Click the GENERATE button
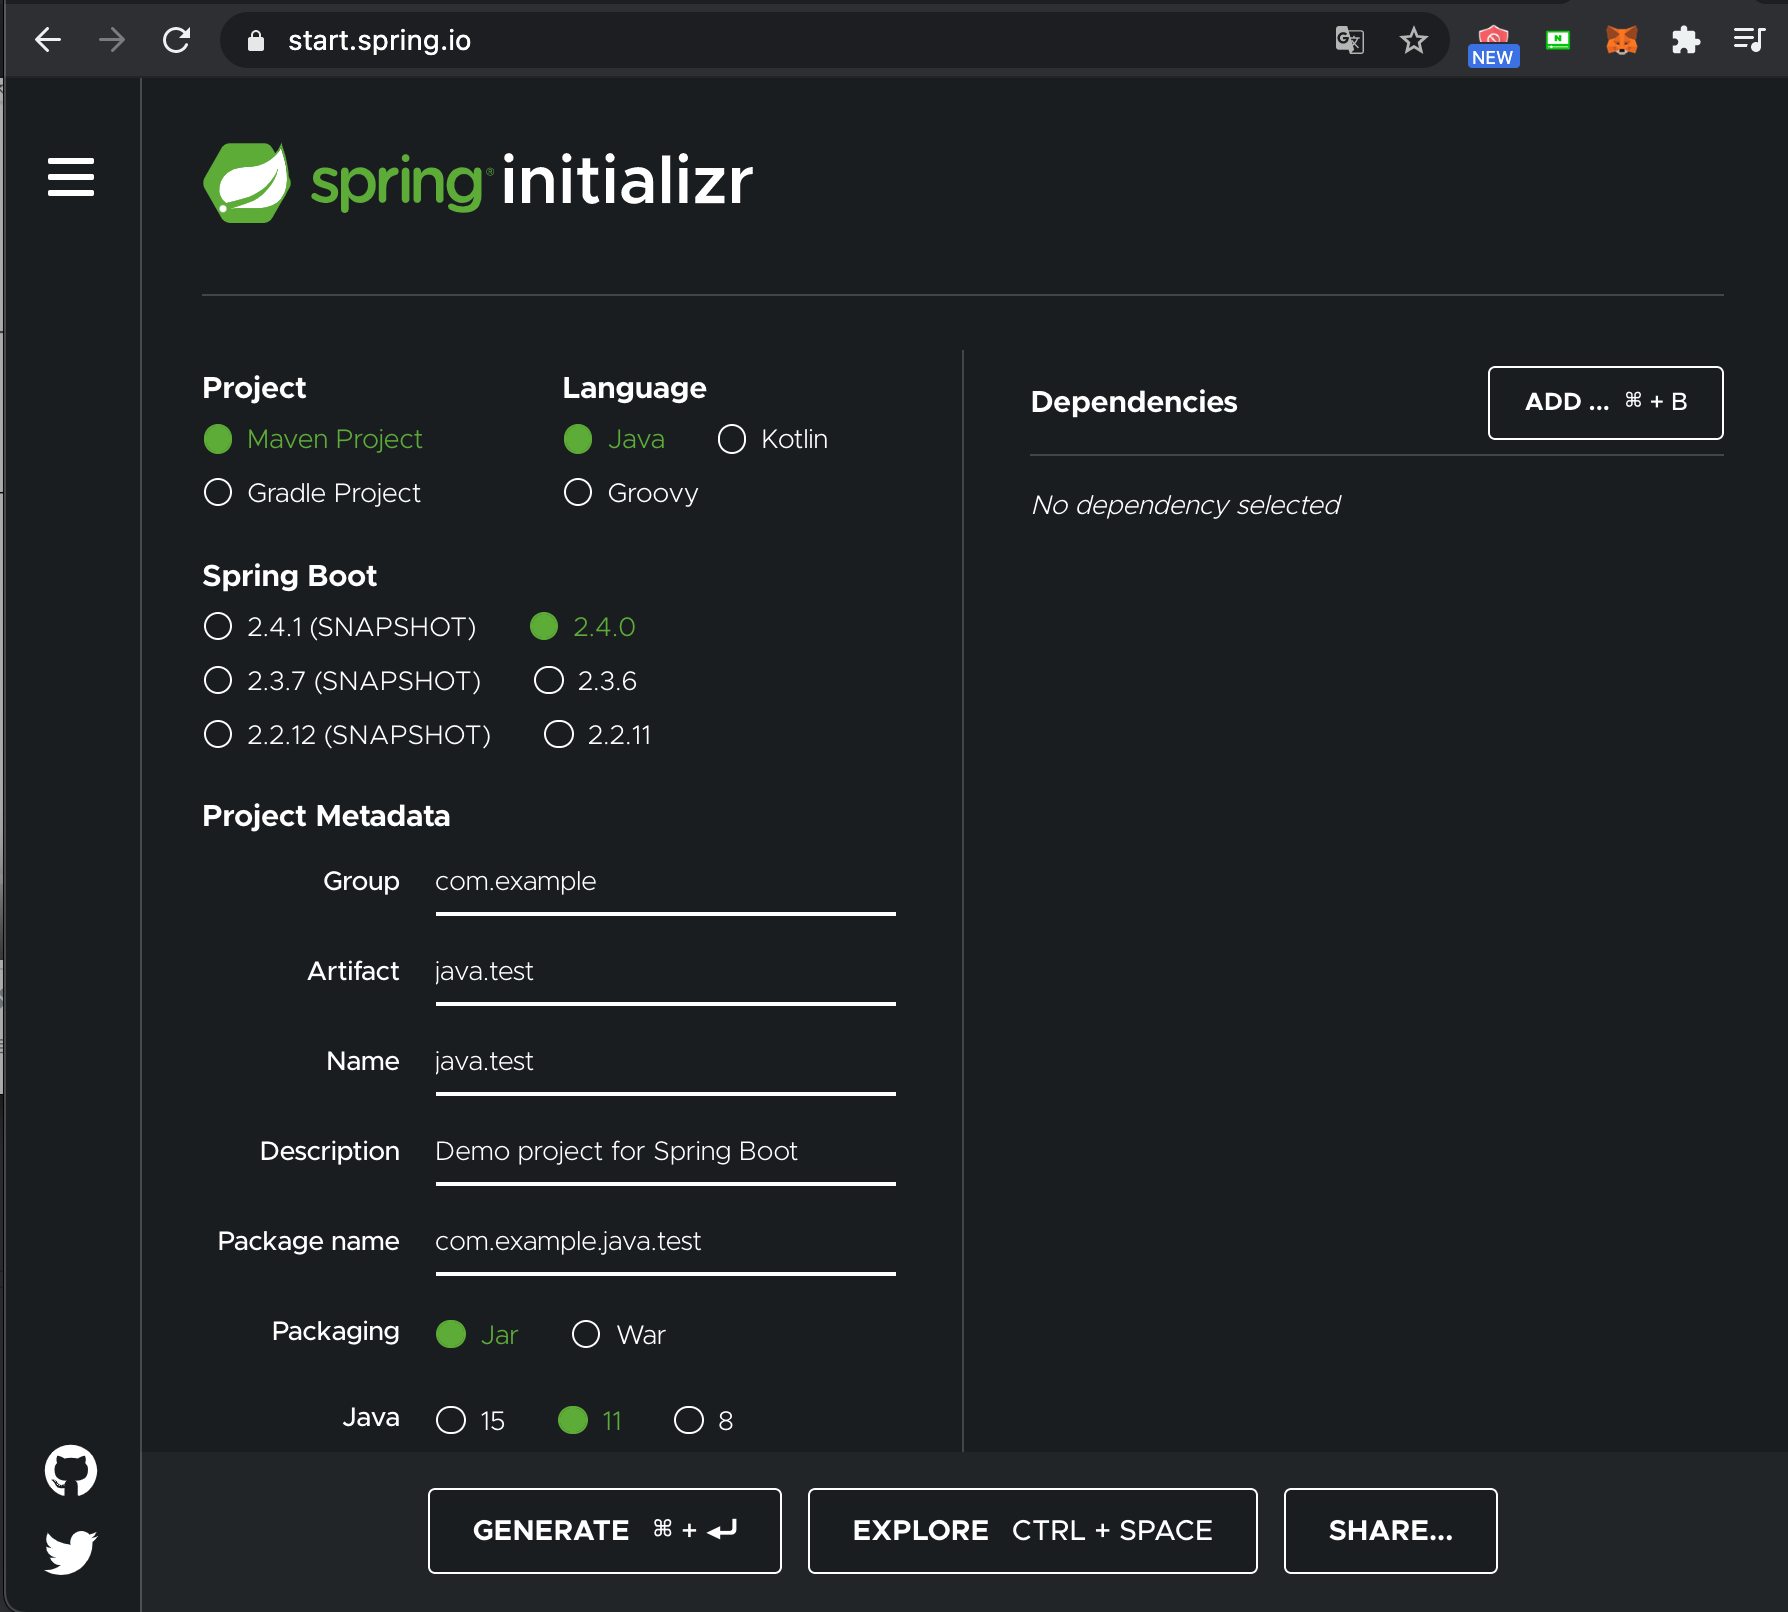Screen dimensions: 1788x1612 click(605, 1531)
